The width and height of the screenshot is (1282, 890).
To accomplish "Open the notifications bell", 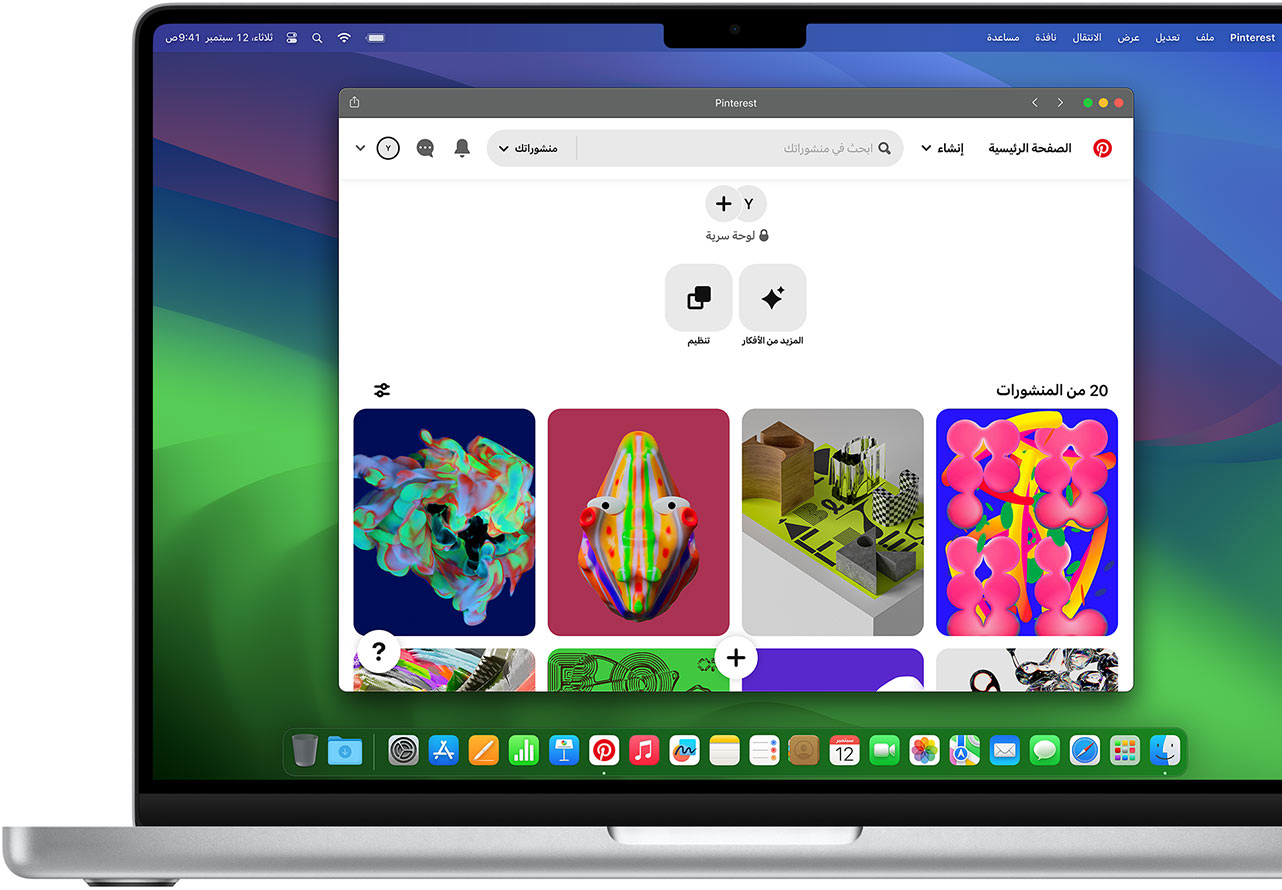I will [461, 148].
